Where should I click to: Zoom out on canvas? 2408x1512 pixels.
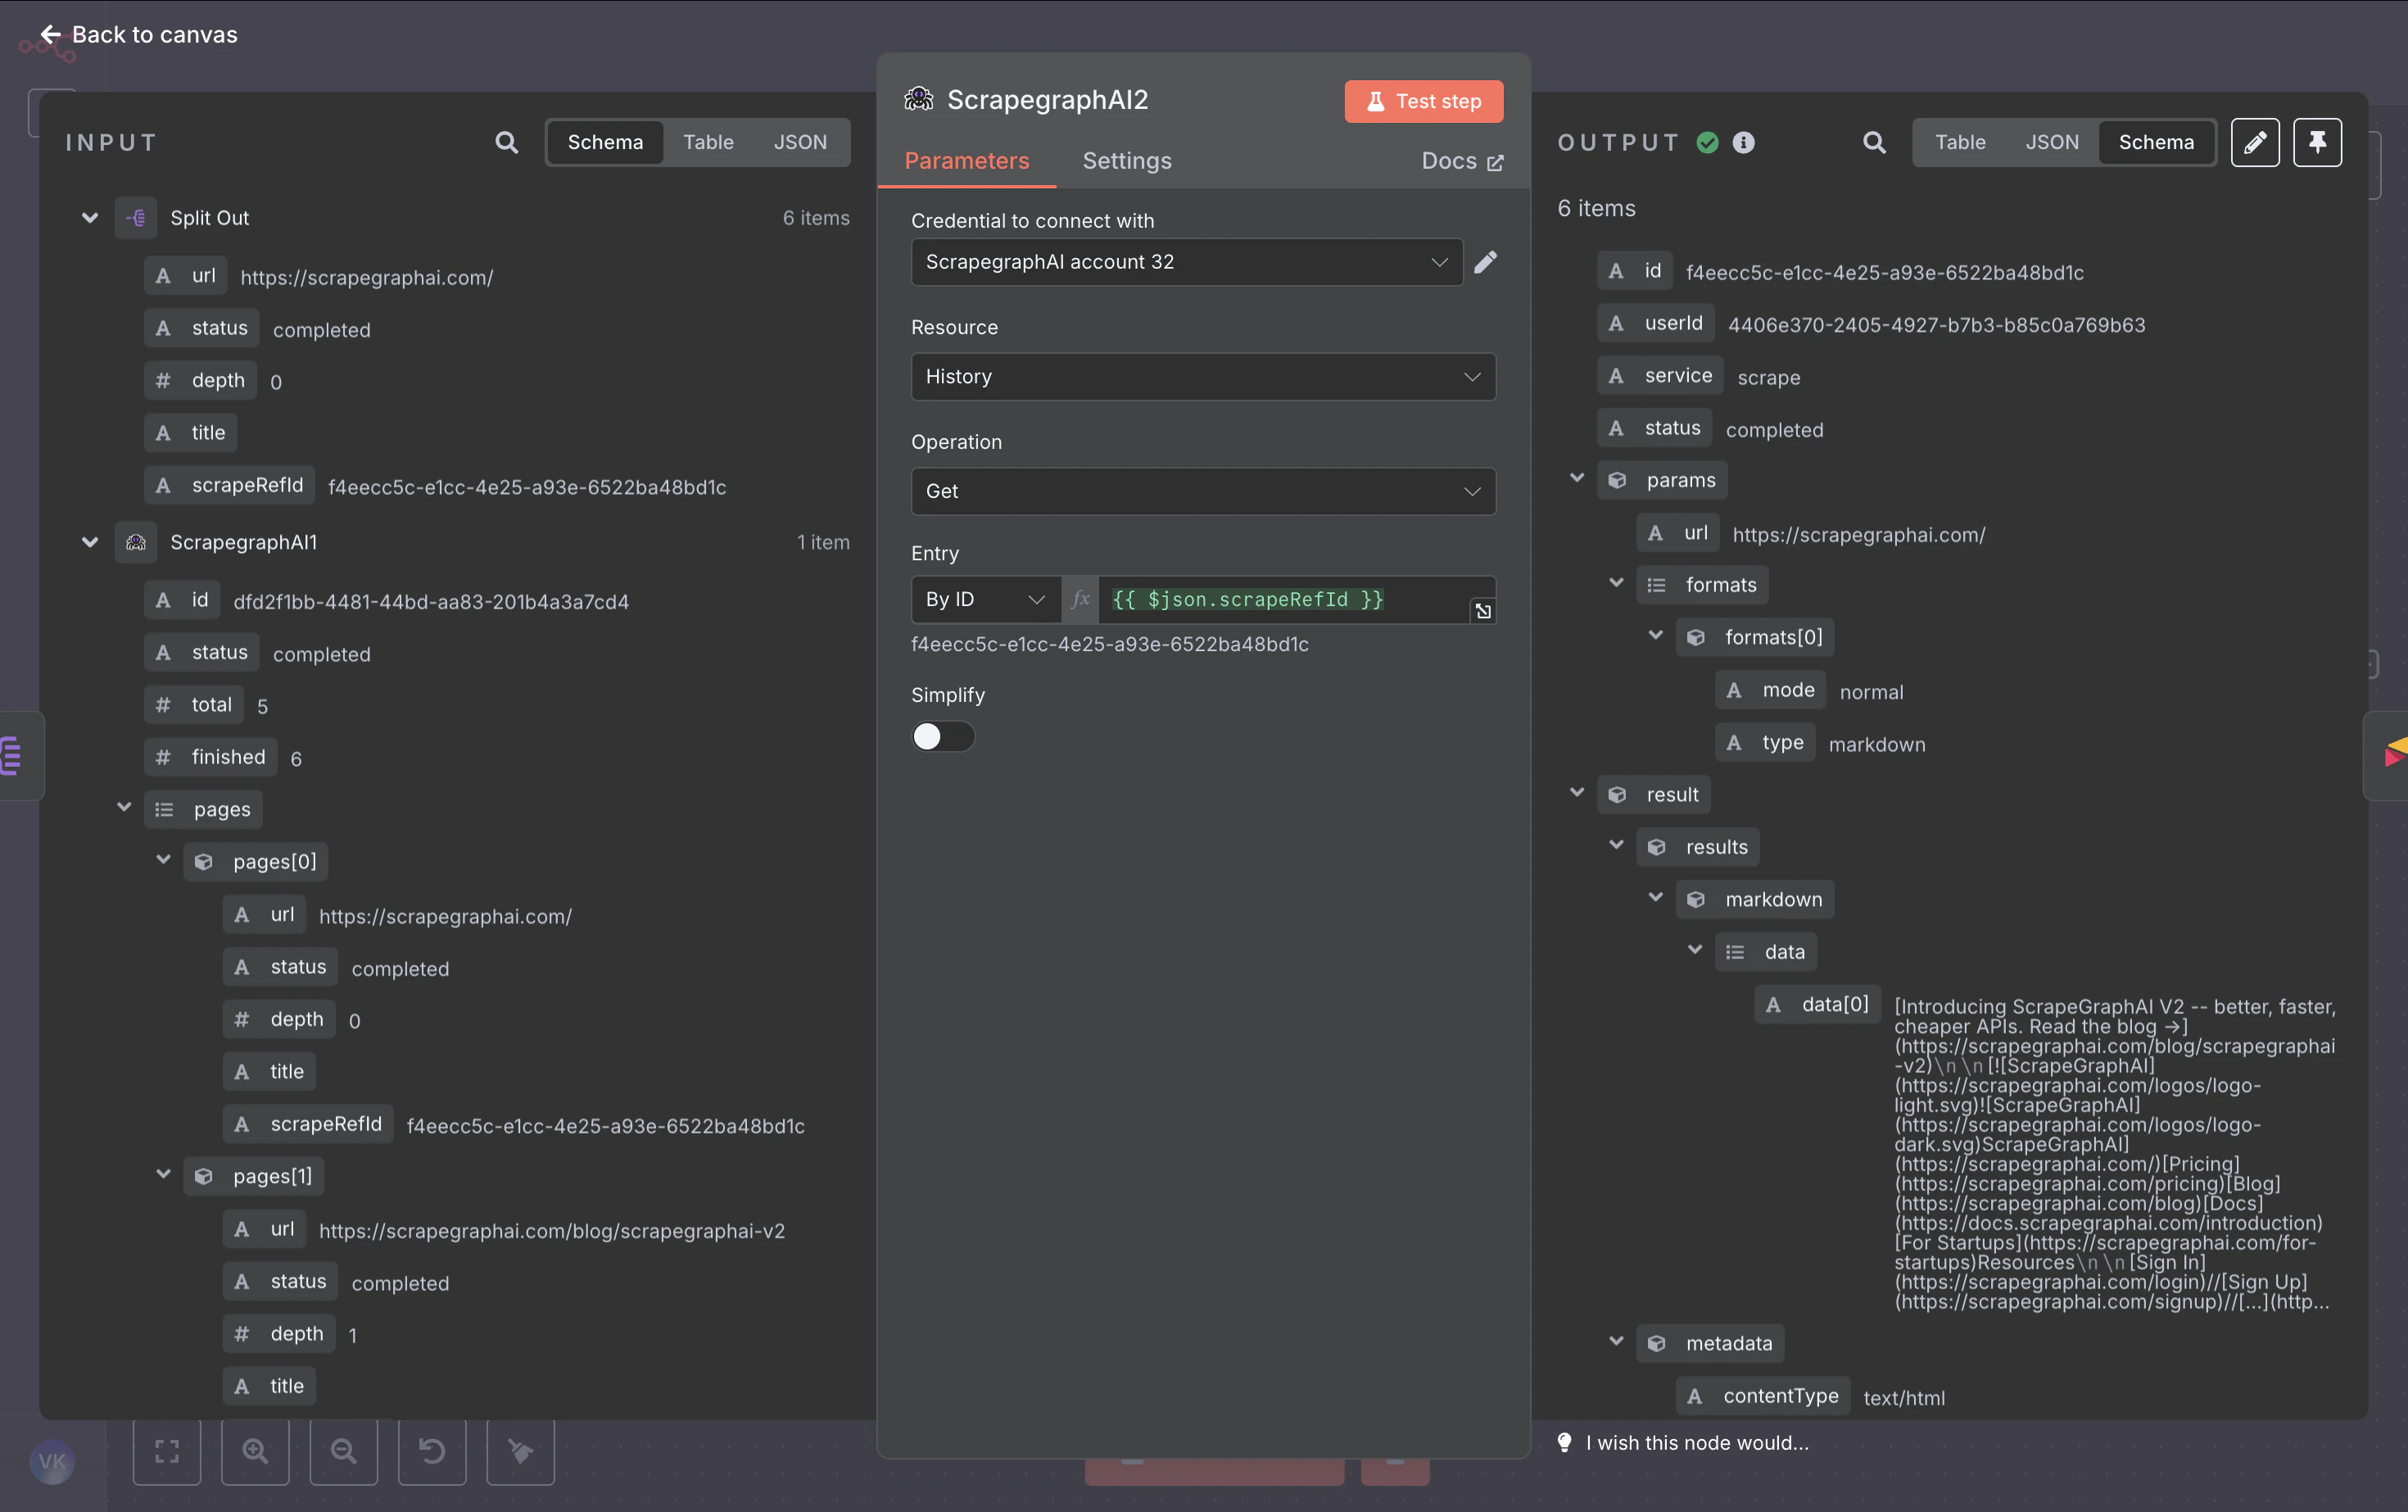344,1450
